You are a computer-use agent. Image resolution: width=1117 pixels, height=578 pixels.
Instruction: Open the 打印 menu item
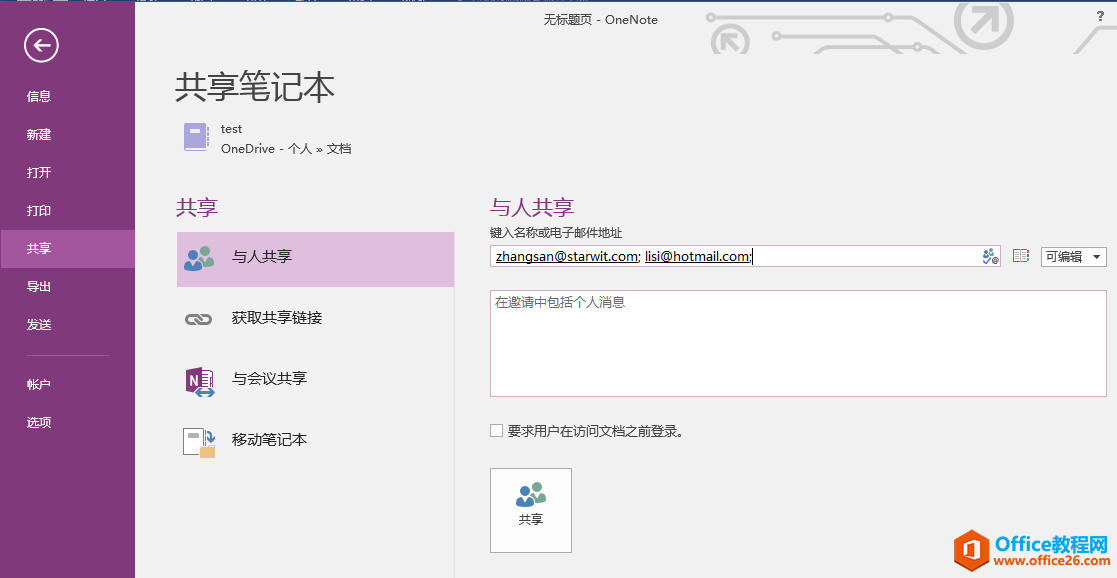coord(37,210)
